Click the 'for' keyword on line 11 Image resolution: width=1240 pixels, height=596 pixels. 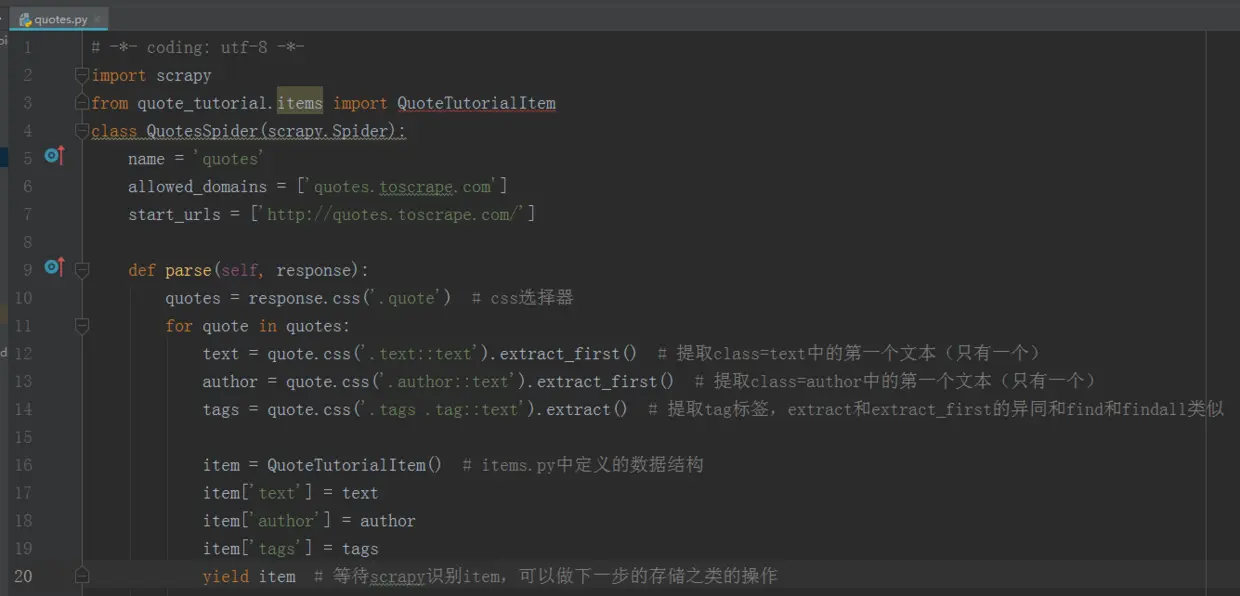[x=179, y=326]
